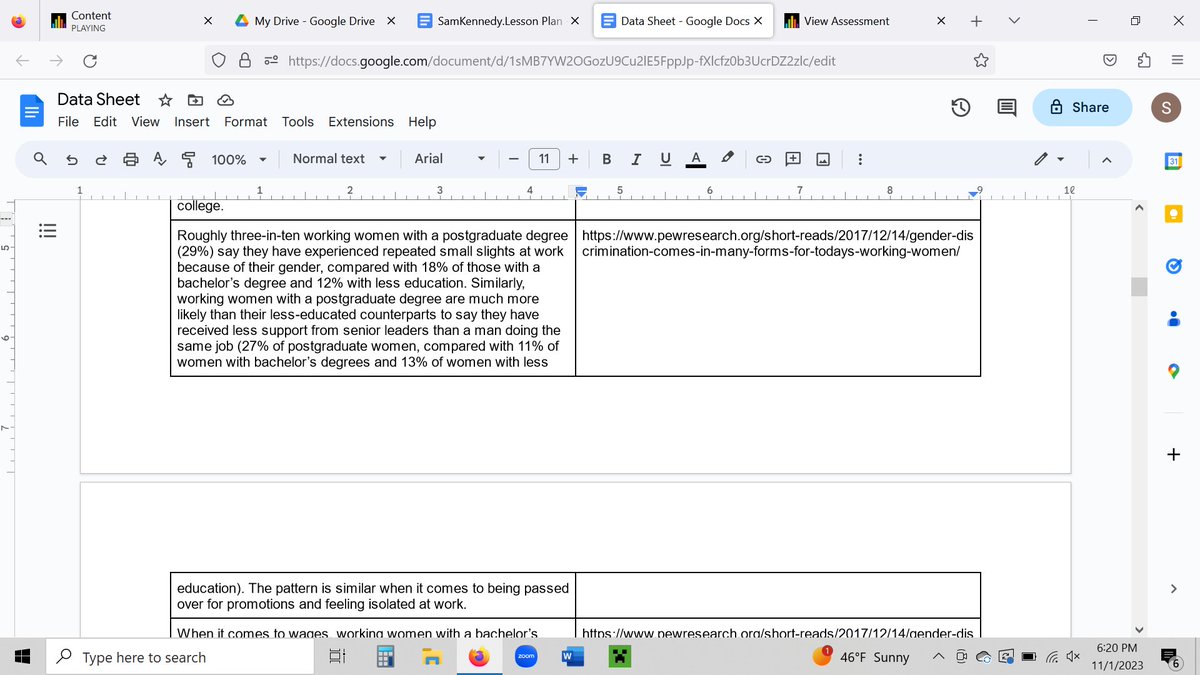Screen dimensions: 1200x675
Task: Toggle bold formatting
Action: tap(607, 159)
